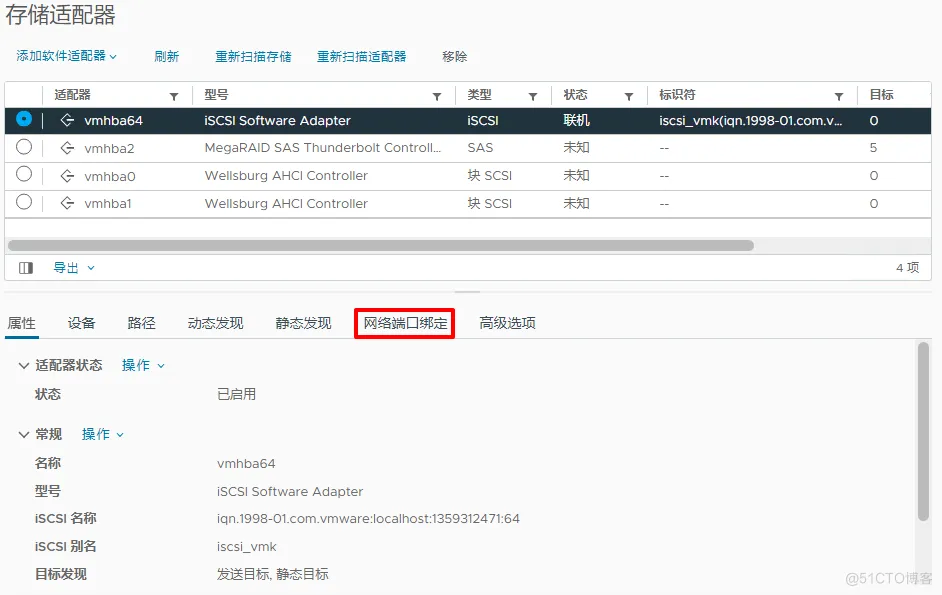Click the 4 项 item count

(907, 268)
